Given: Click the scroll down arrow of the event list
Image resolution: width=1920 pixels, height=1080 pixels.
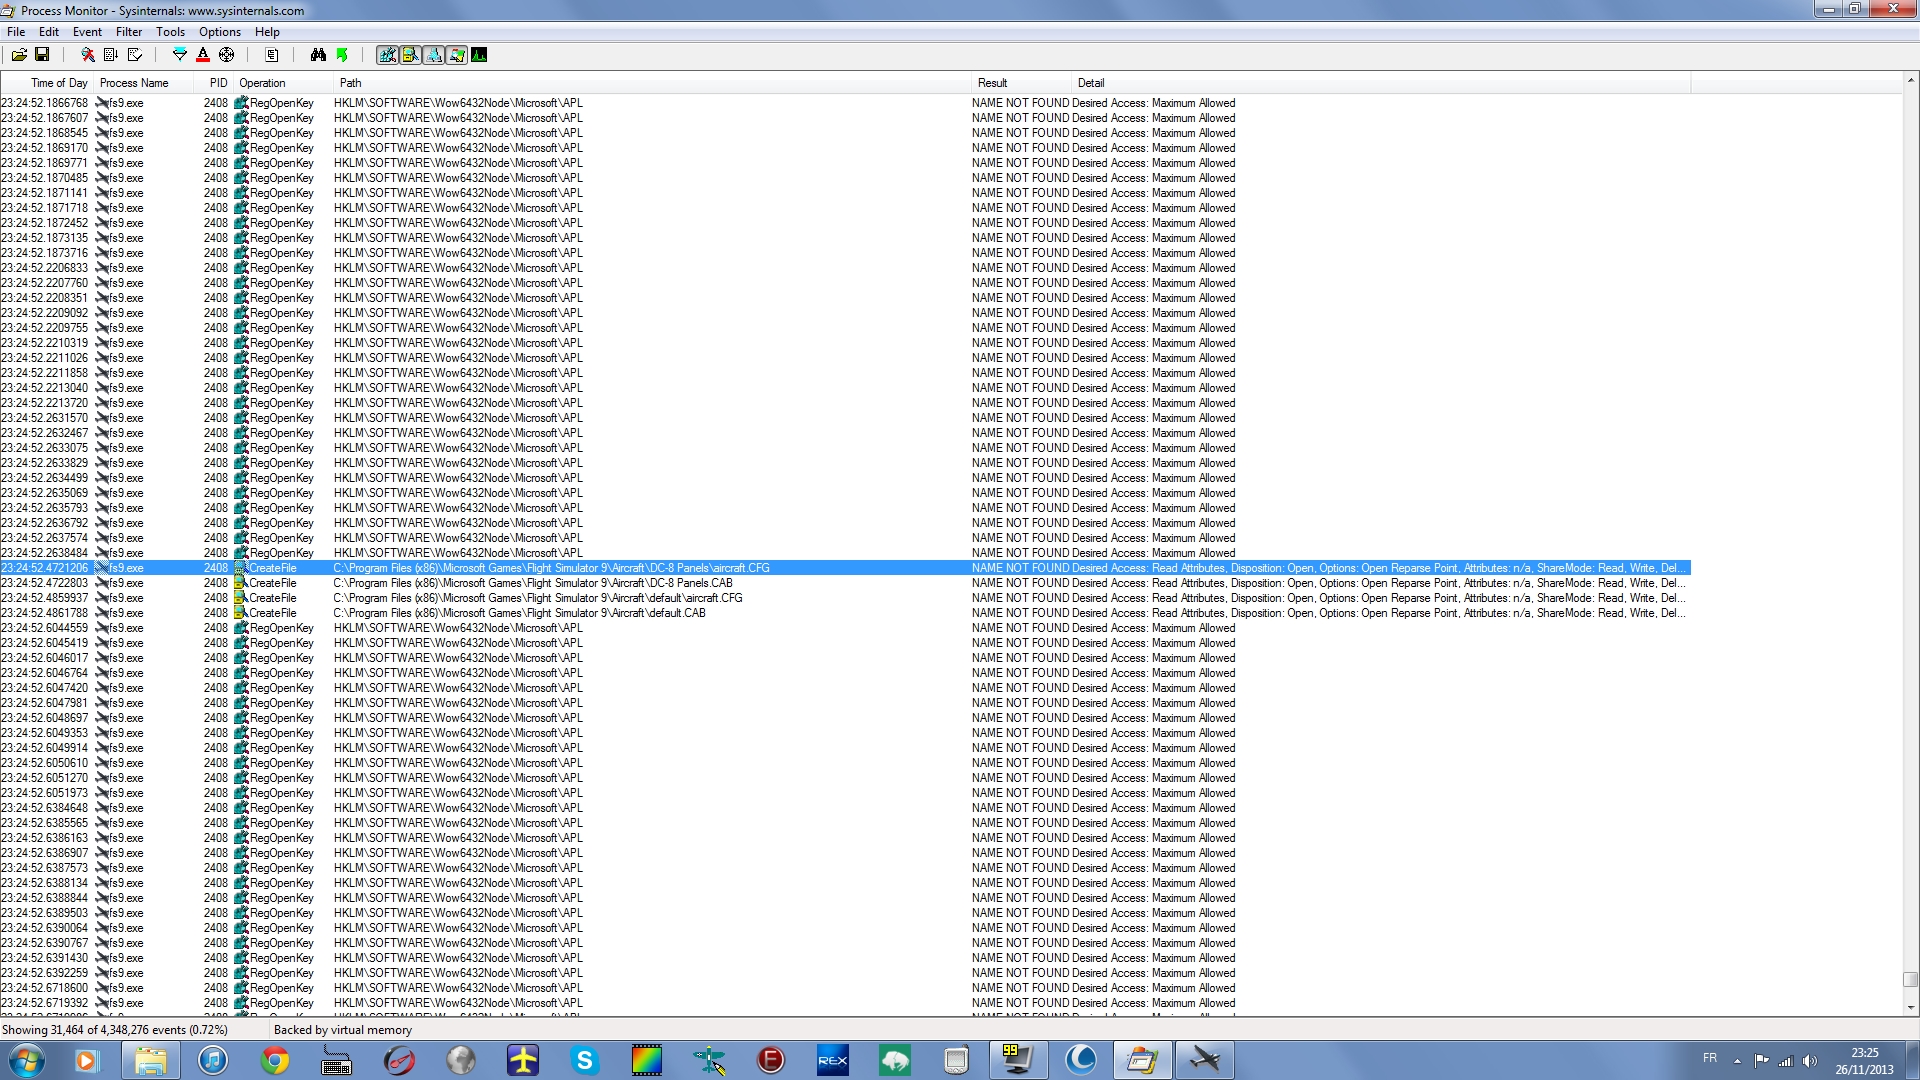Looking at the screenshot, I should point(1910,1008).
